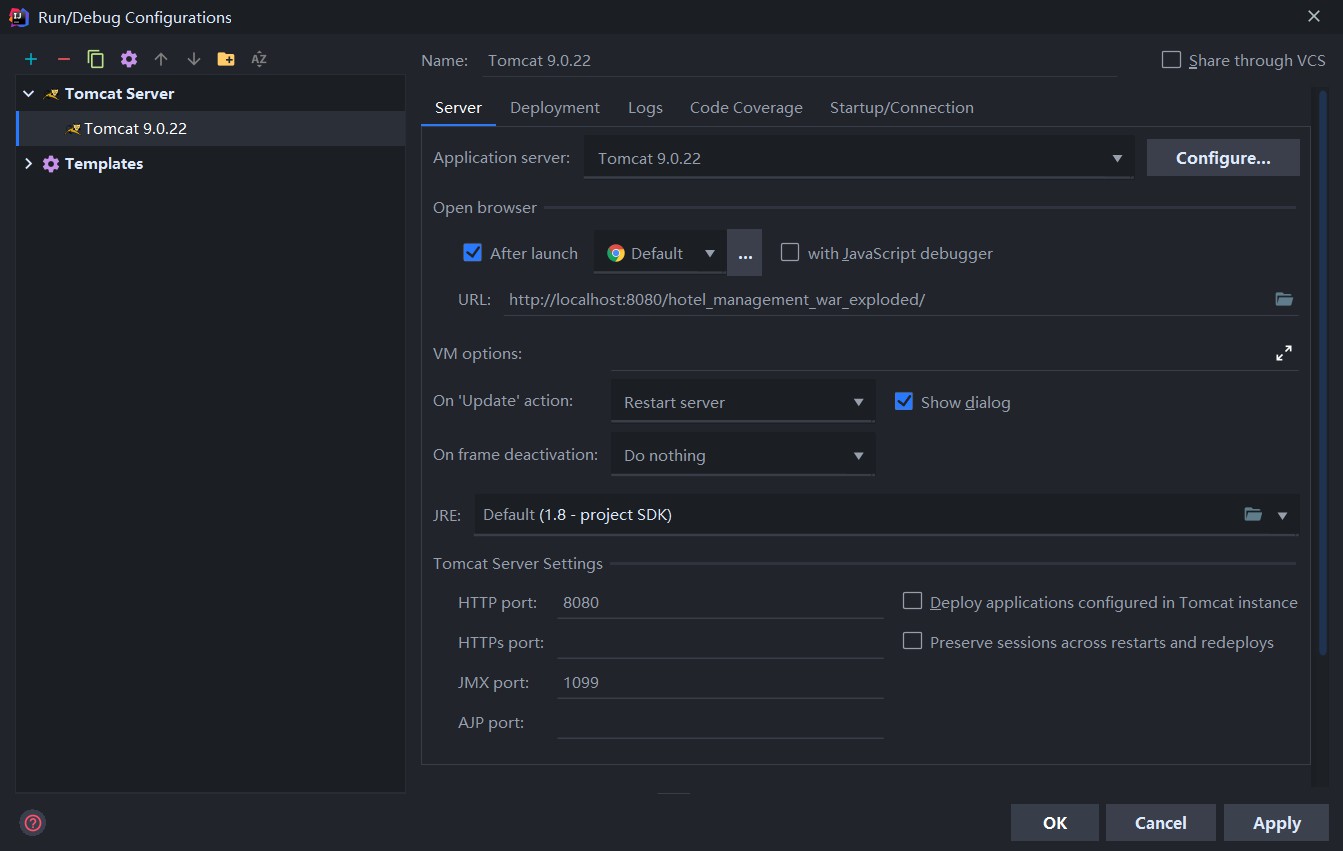Open edit templates gear icon in toolbar

[x=129, y=60]
